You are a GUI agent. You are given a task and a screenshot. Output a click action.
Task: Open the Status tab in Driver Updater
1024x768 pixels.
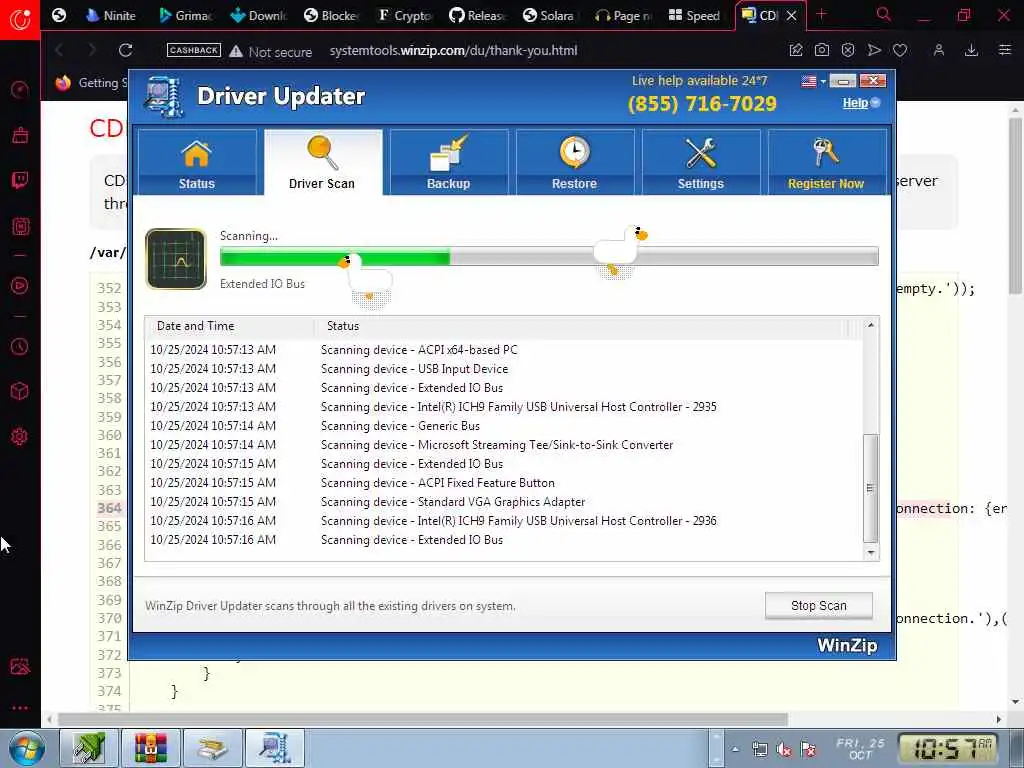pyautogui.click(x=197, y=162)
